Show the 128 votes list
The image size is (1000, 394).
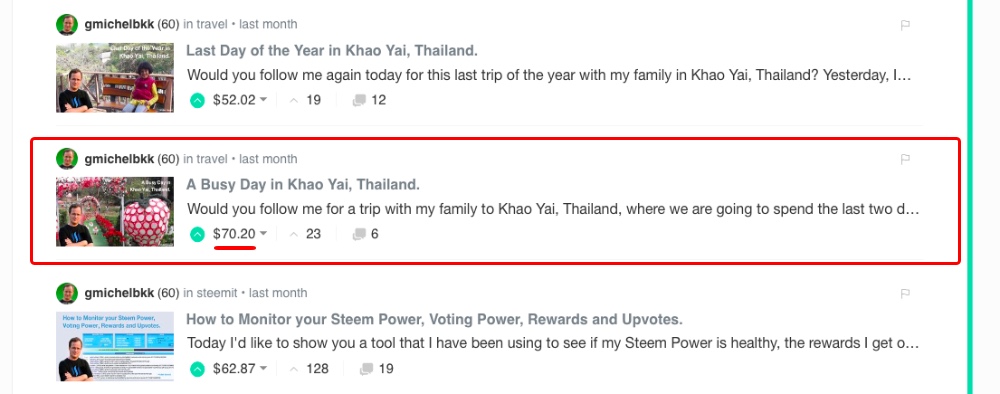(x=309, y=368)
